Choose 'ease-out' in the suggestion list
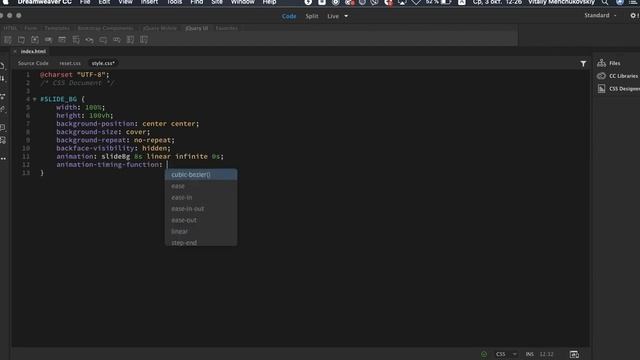Viewport: 640px width, 360px height. 201,220
